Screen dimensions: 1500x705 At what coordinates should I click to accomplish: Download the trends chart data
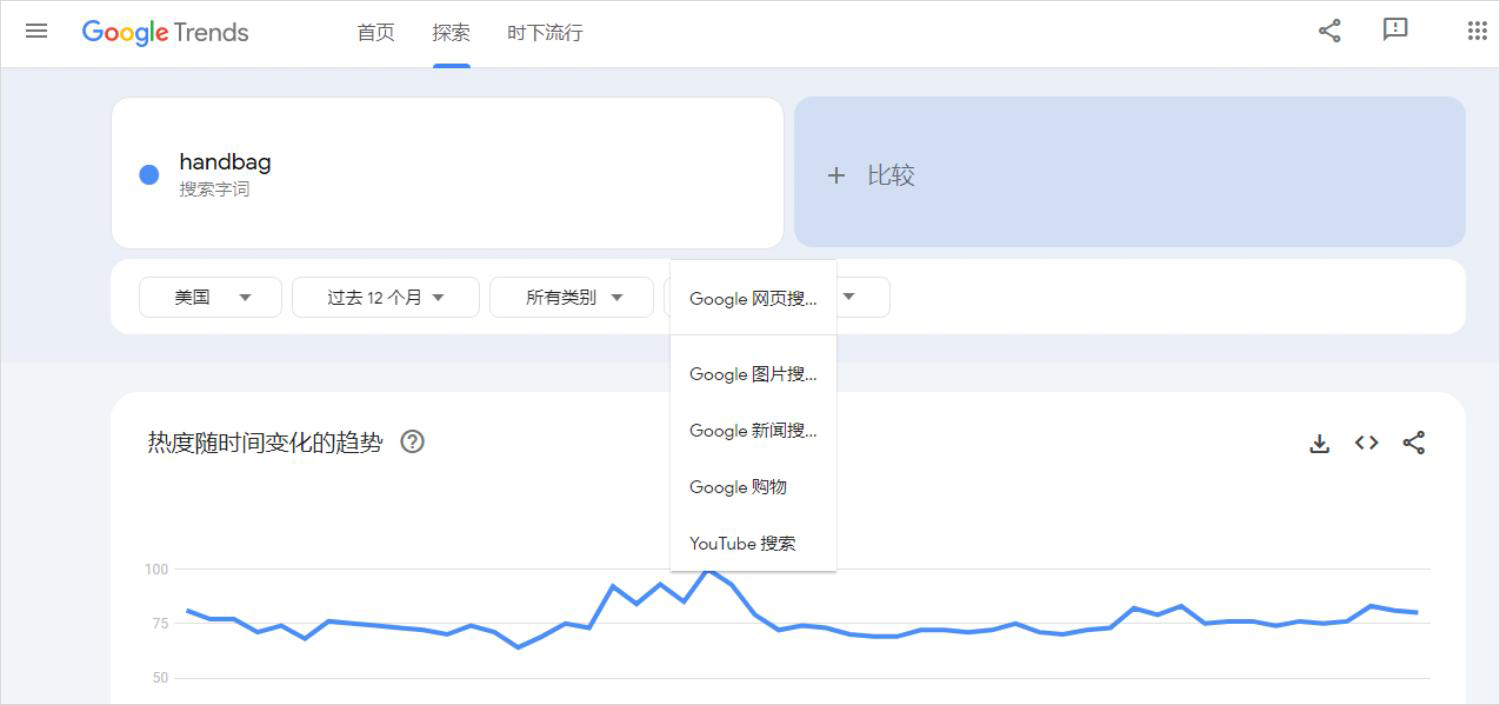click(x=1320, y=442)
